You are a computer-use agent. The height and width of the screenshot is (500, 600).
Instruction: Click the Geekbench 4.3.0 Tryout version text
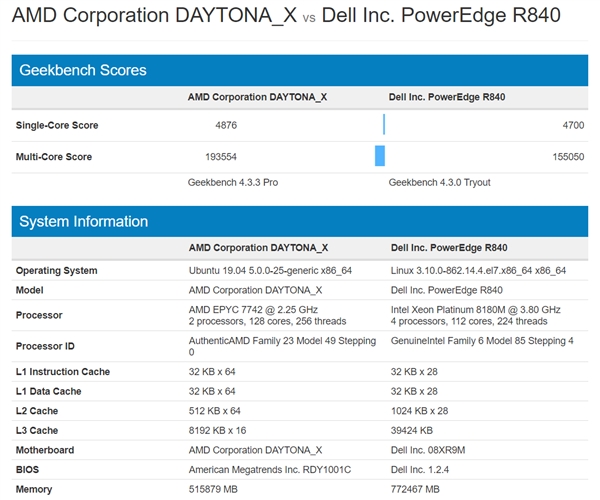[439, 182]
